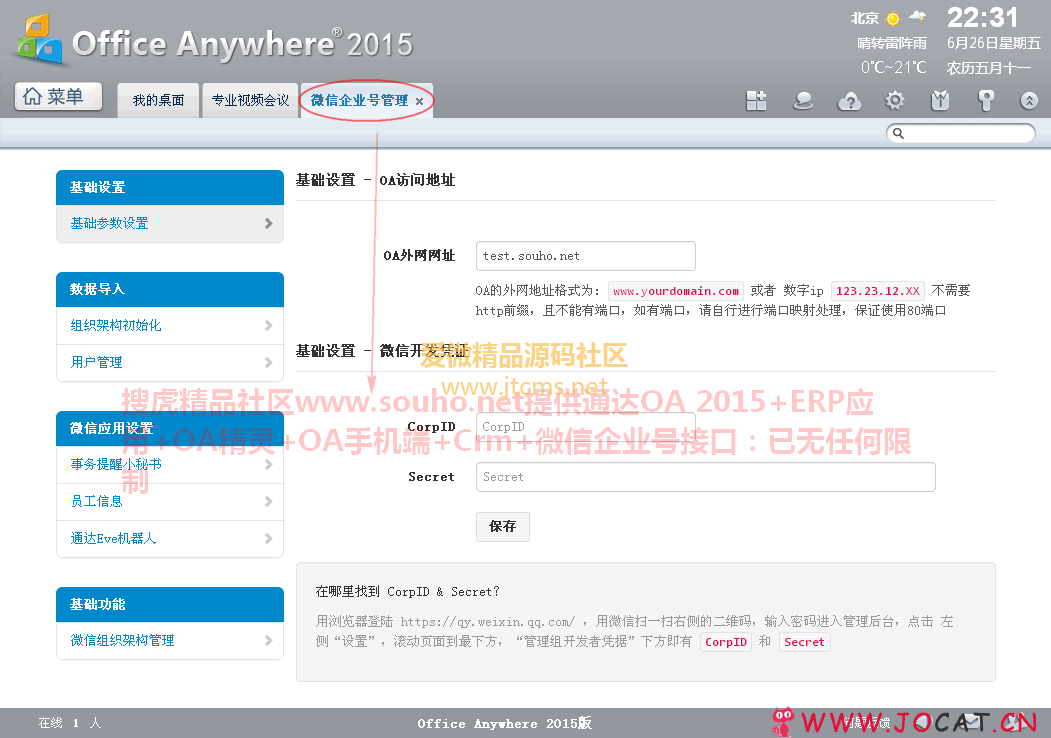Click the 123.23.12.XX example IP text

877,291
